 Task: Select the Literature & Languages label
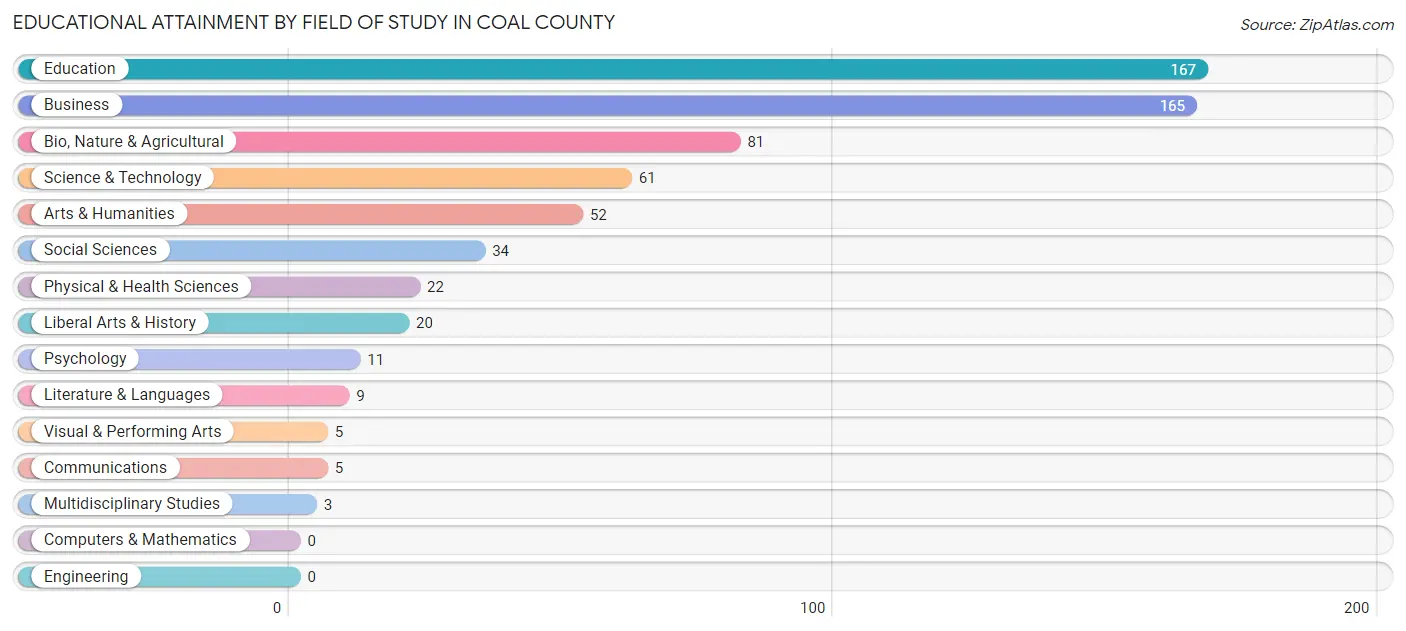tap(127, 395)
